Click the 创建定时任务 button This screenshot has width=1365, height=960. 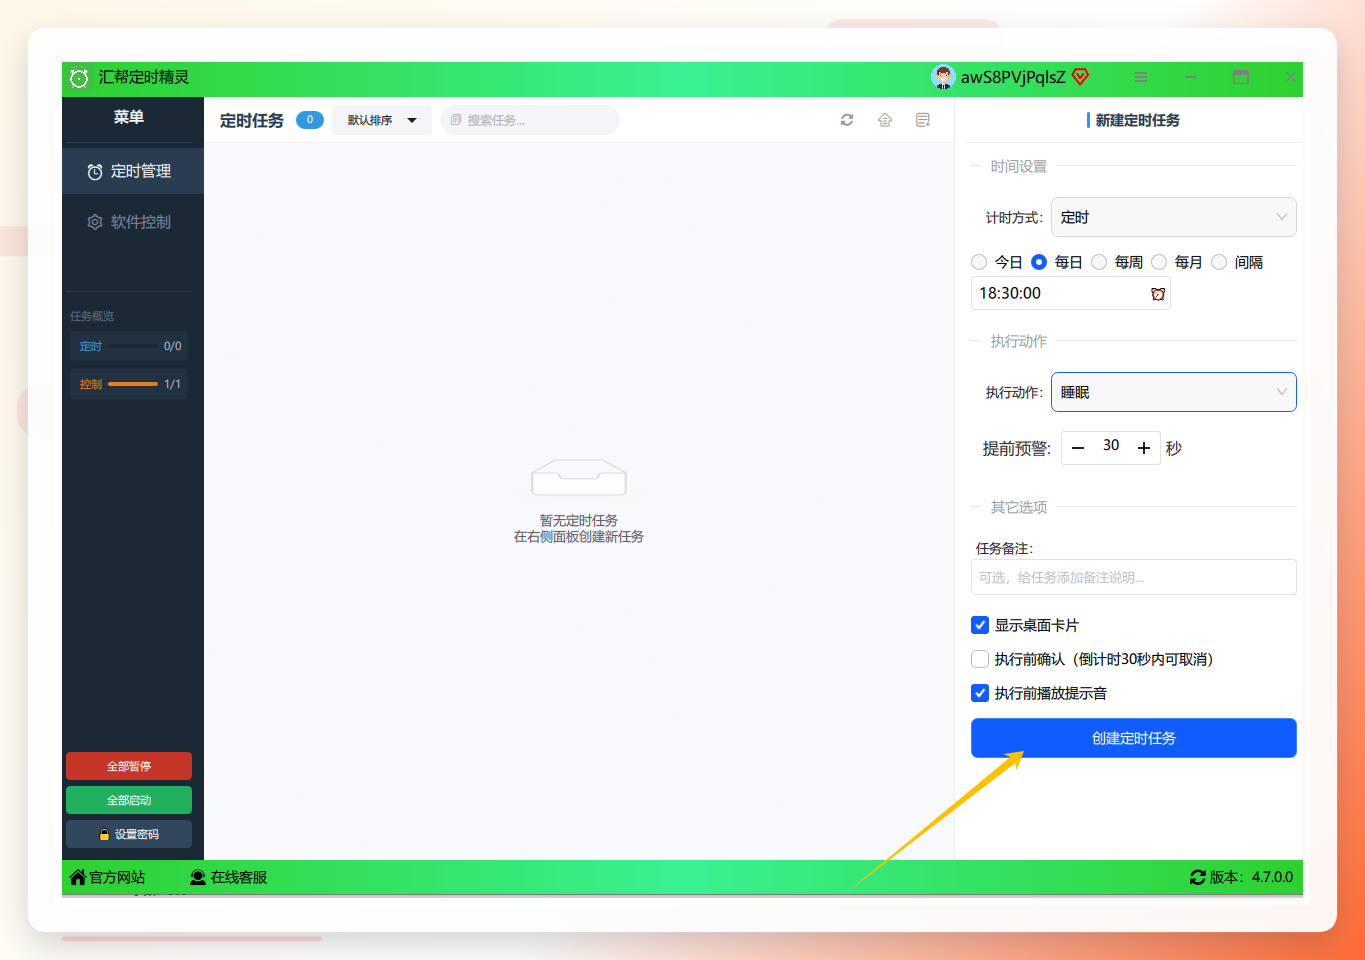click(x=1134, y=738)
